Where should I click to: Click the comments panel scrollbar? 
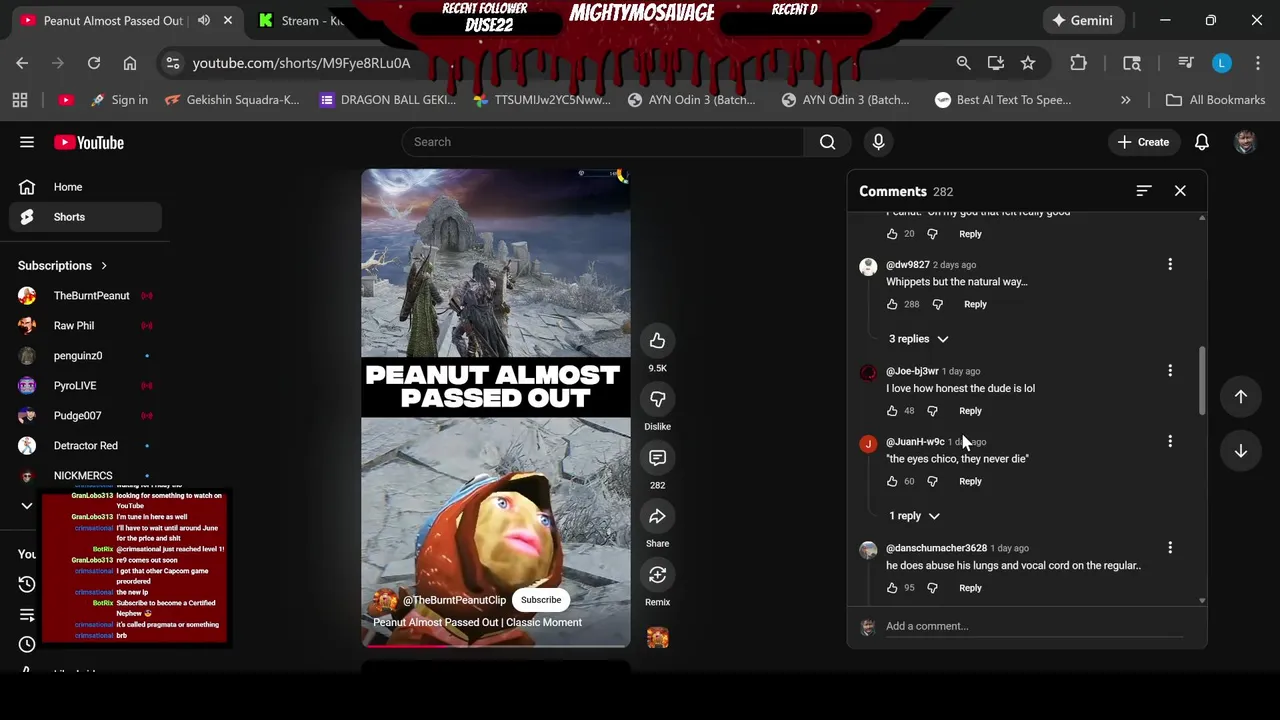(1202, 380)
